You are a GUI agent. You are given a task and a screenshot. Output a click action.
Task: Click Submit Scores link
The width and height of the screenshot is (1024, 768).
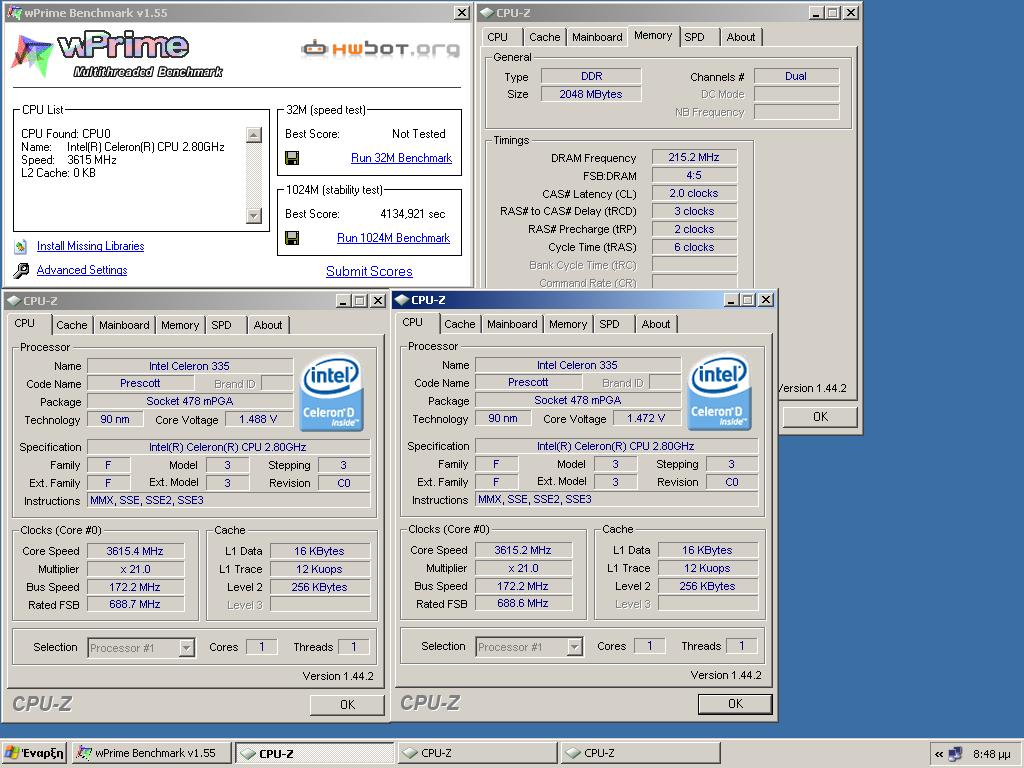[x=369, y=271]
